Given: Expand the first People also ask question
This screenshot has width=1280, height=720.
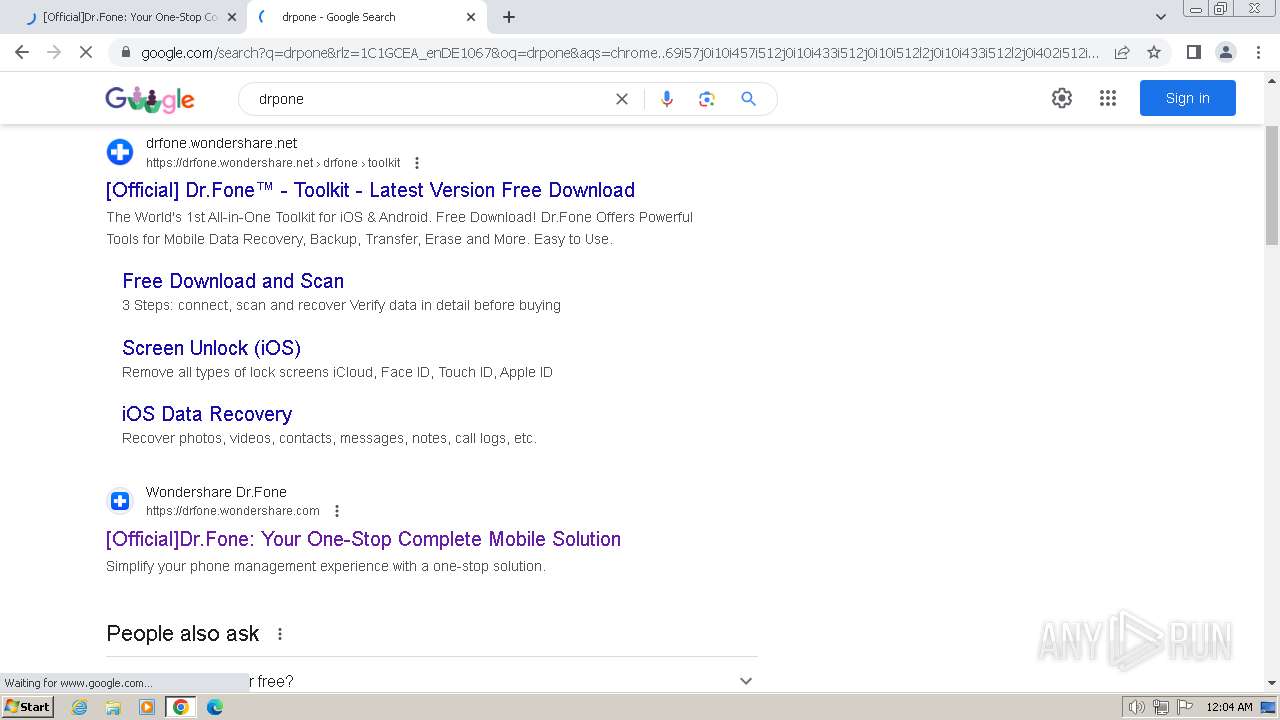Looking at the screenshot, I should pyautogui.click(x=432, y=681).
